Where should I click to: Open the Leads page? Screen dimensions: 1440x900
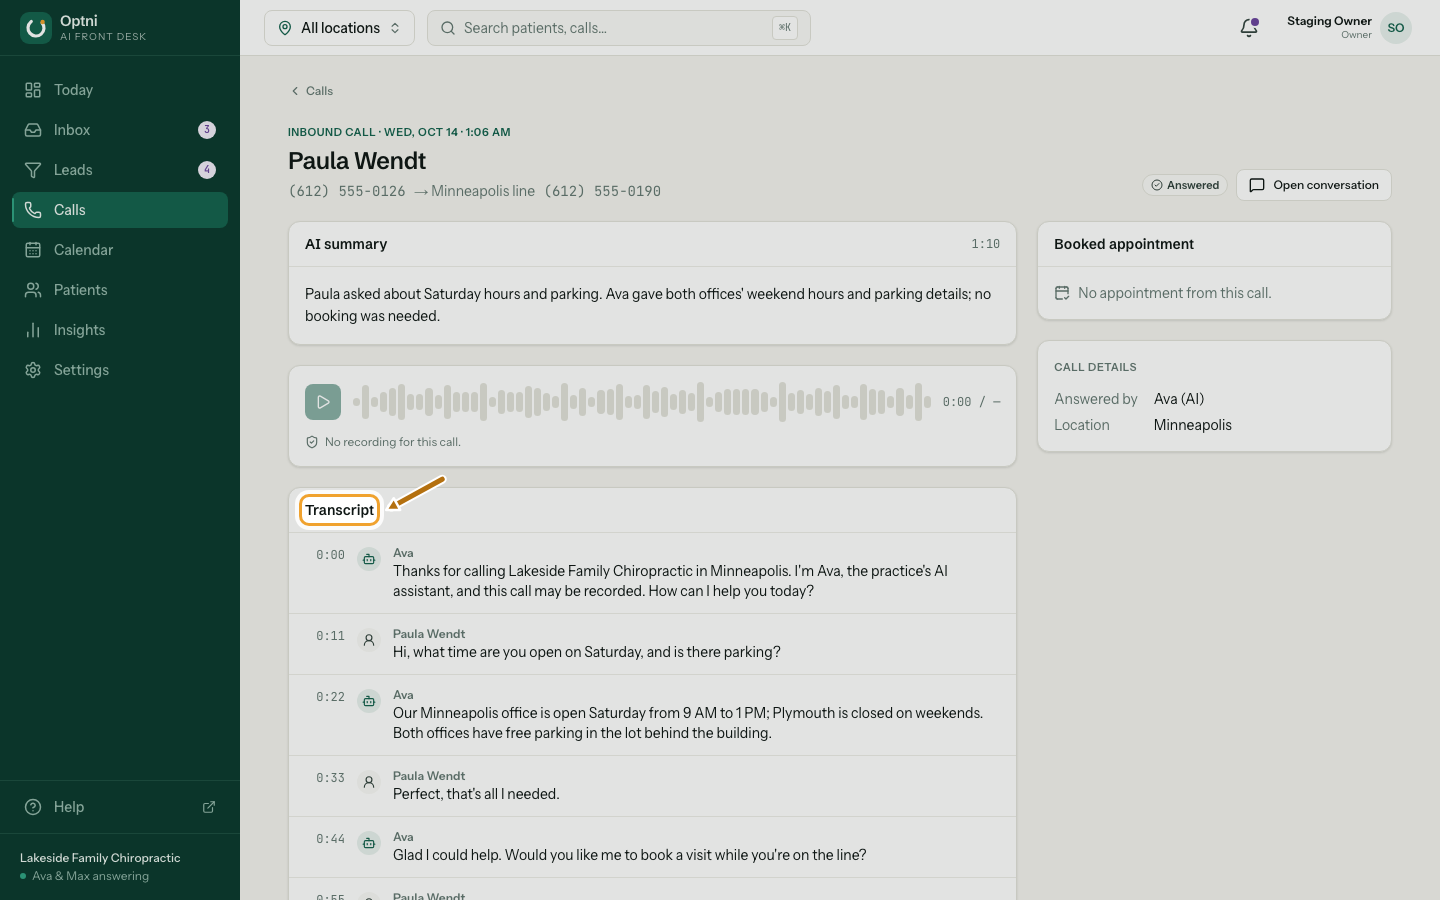point(120,170)
